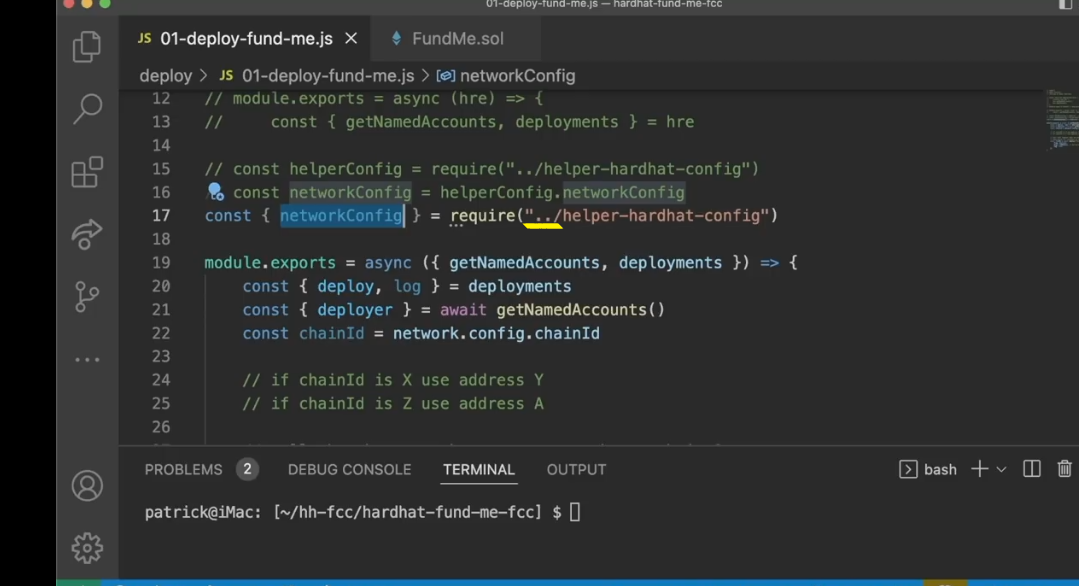Select the TERMINAL panel tab

coord(479,469)
